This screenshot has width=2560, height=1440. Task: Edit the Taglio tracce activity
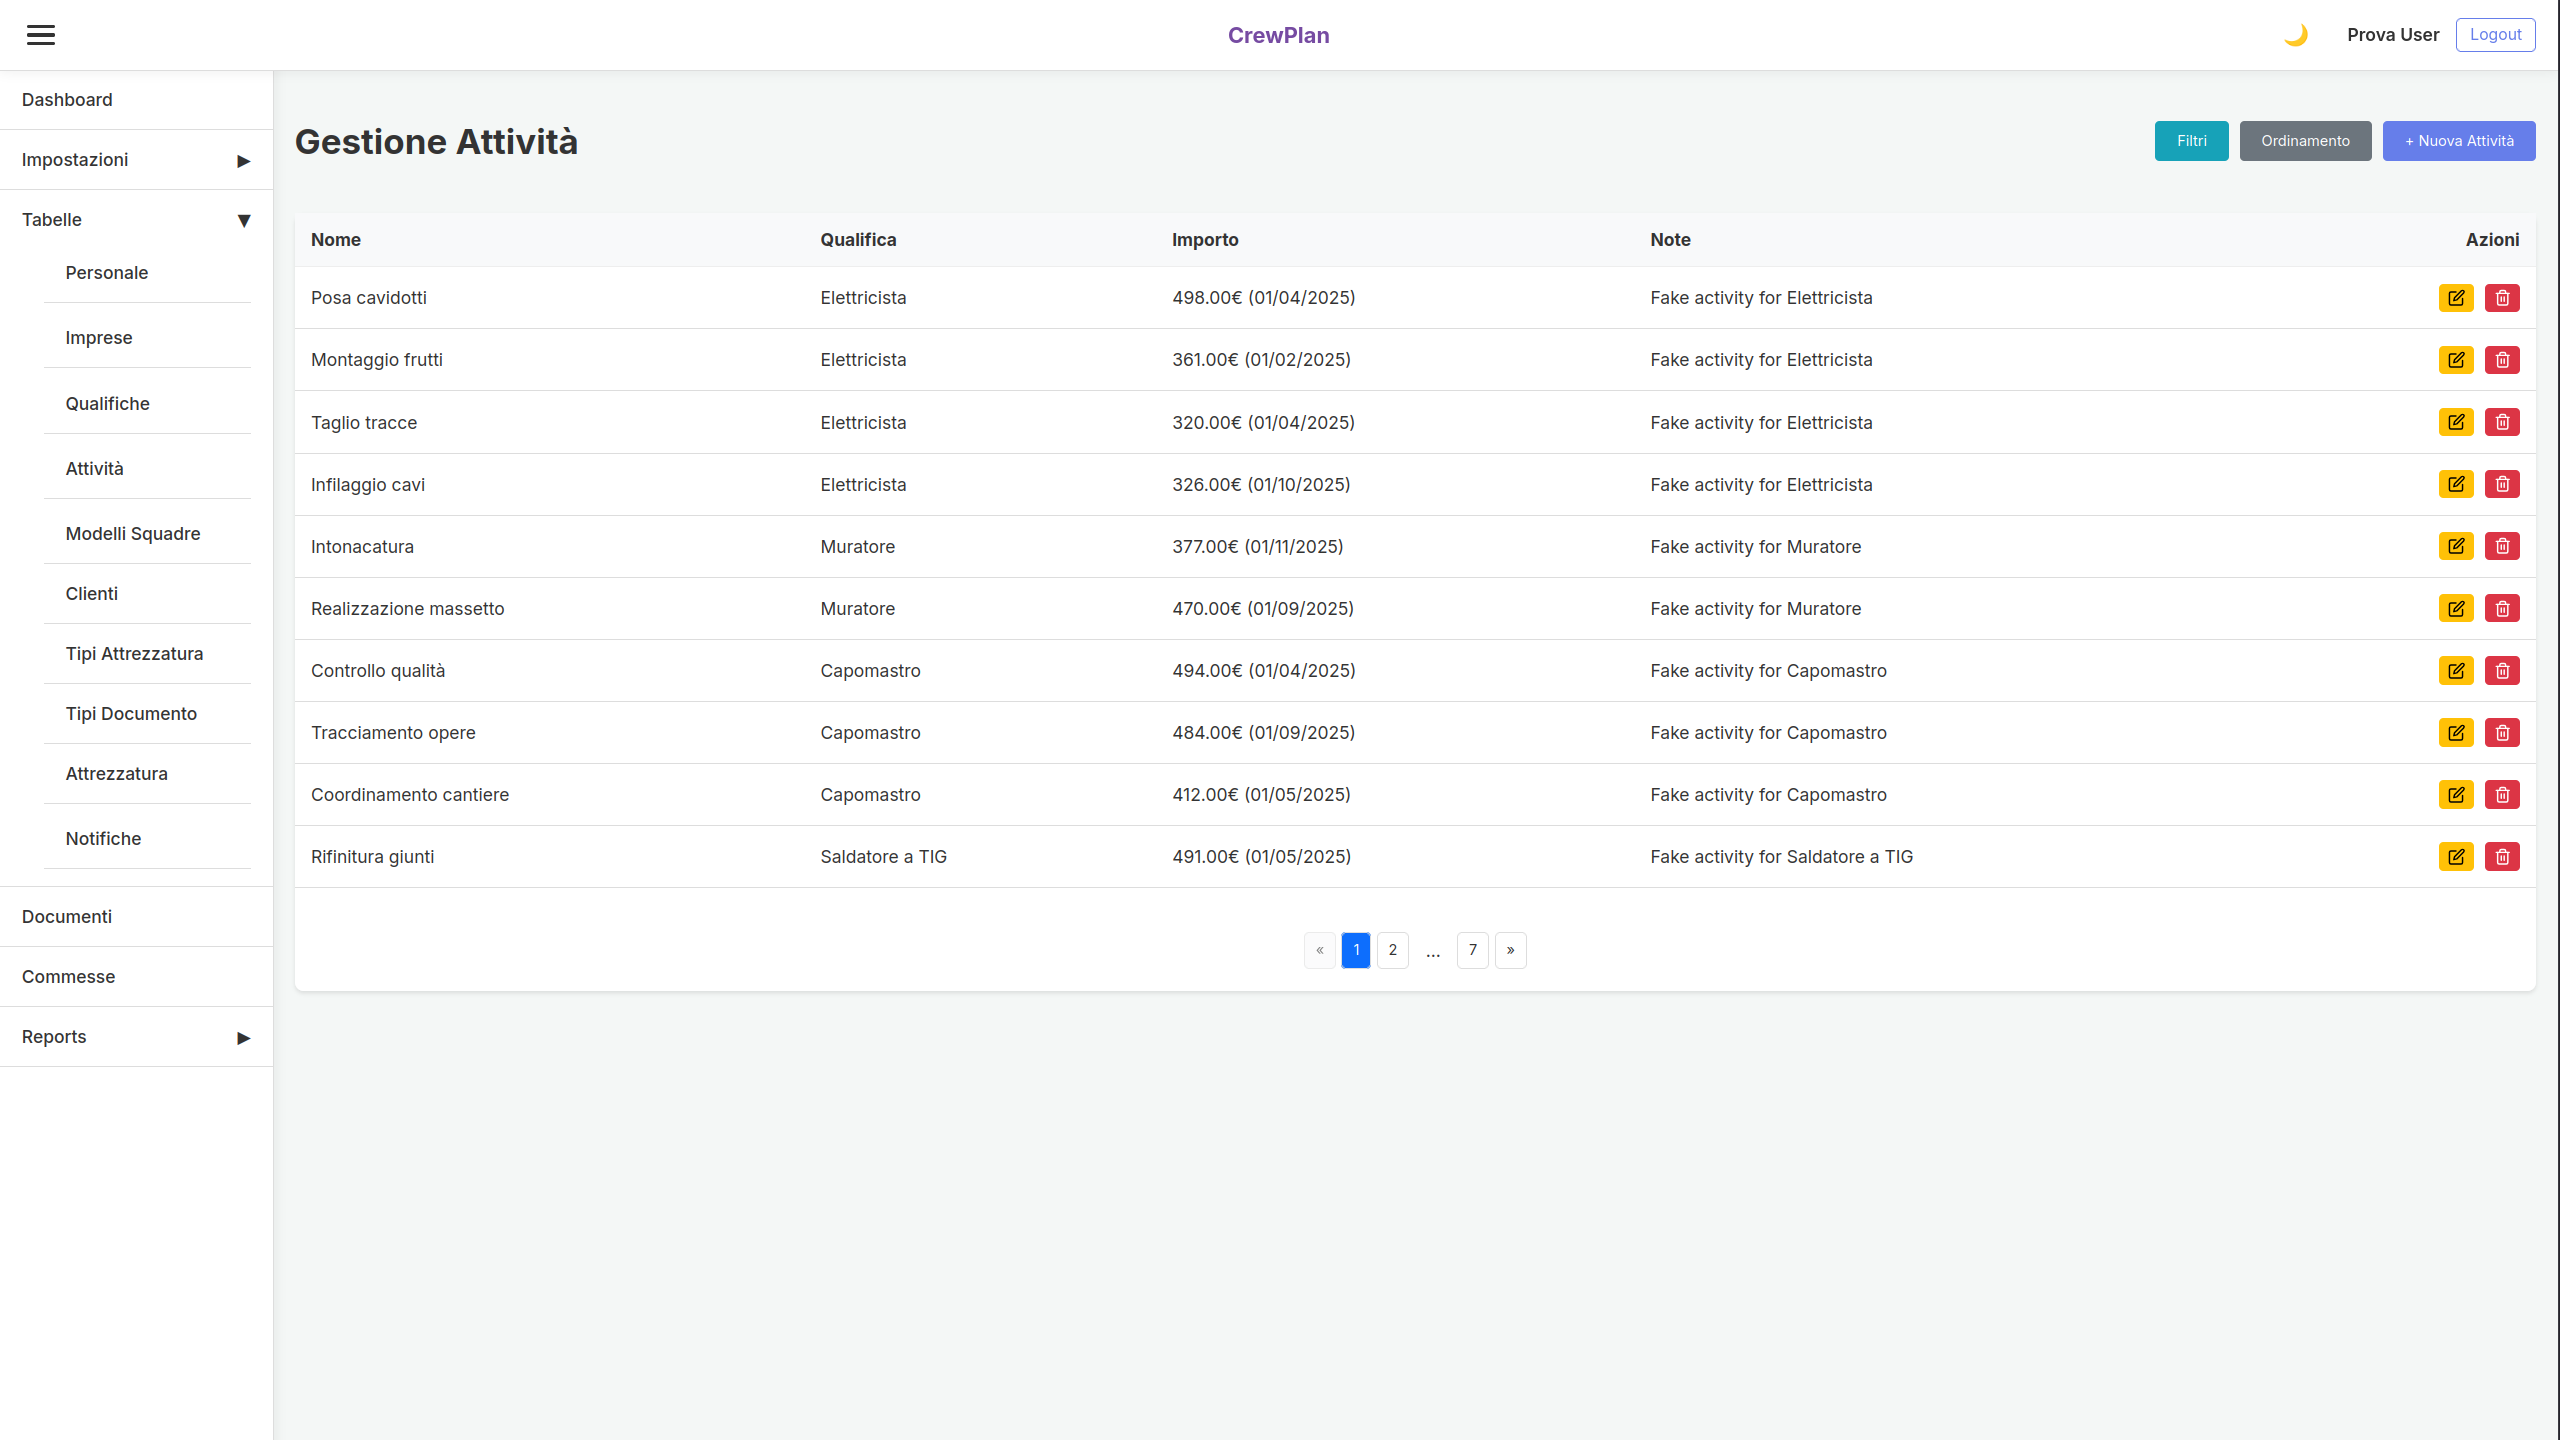click(2456, 422)
